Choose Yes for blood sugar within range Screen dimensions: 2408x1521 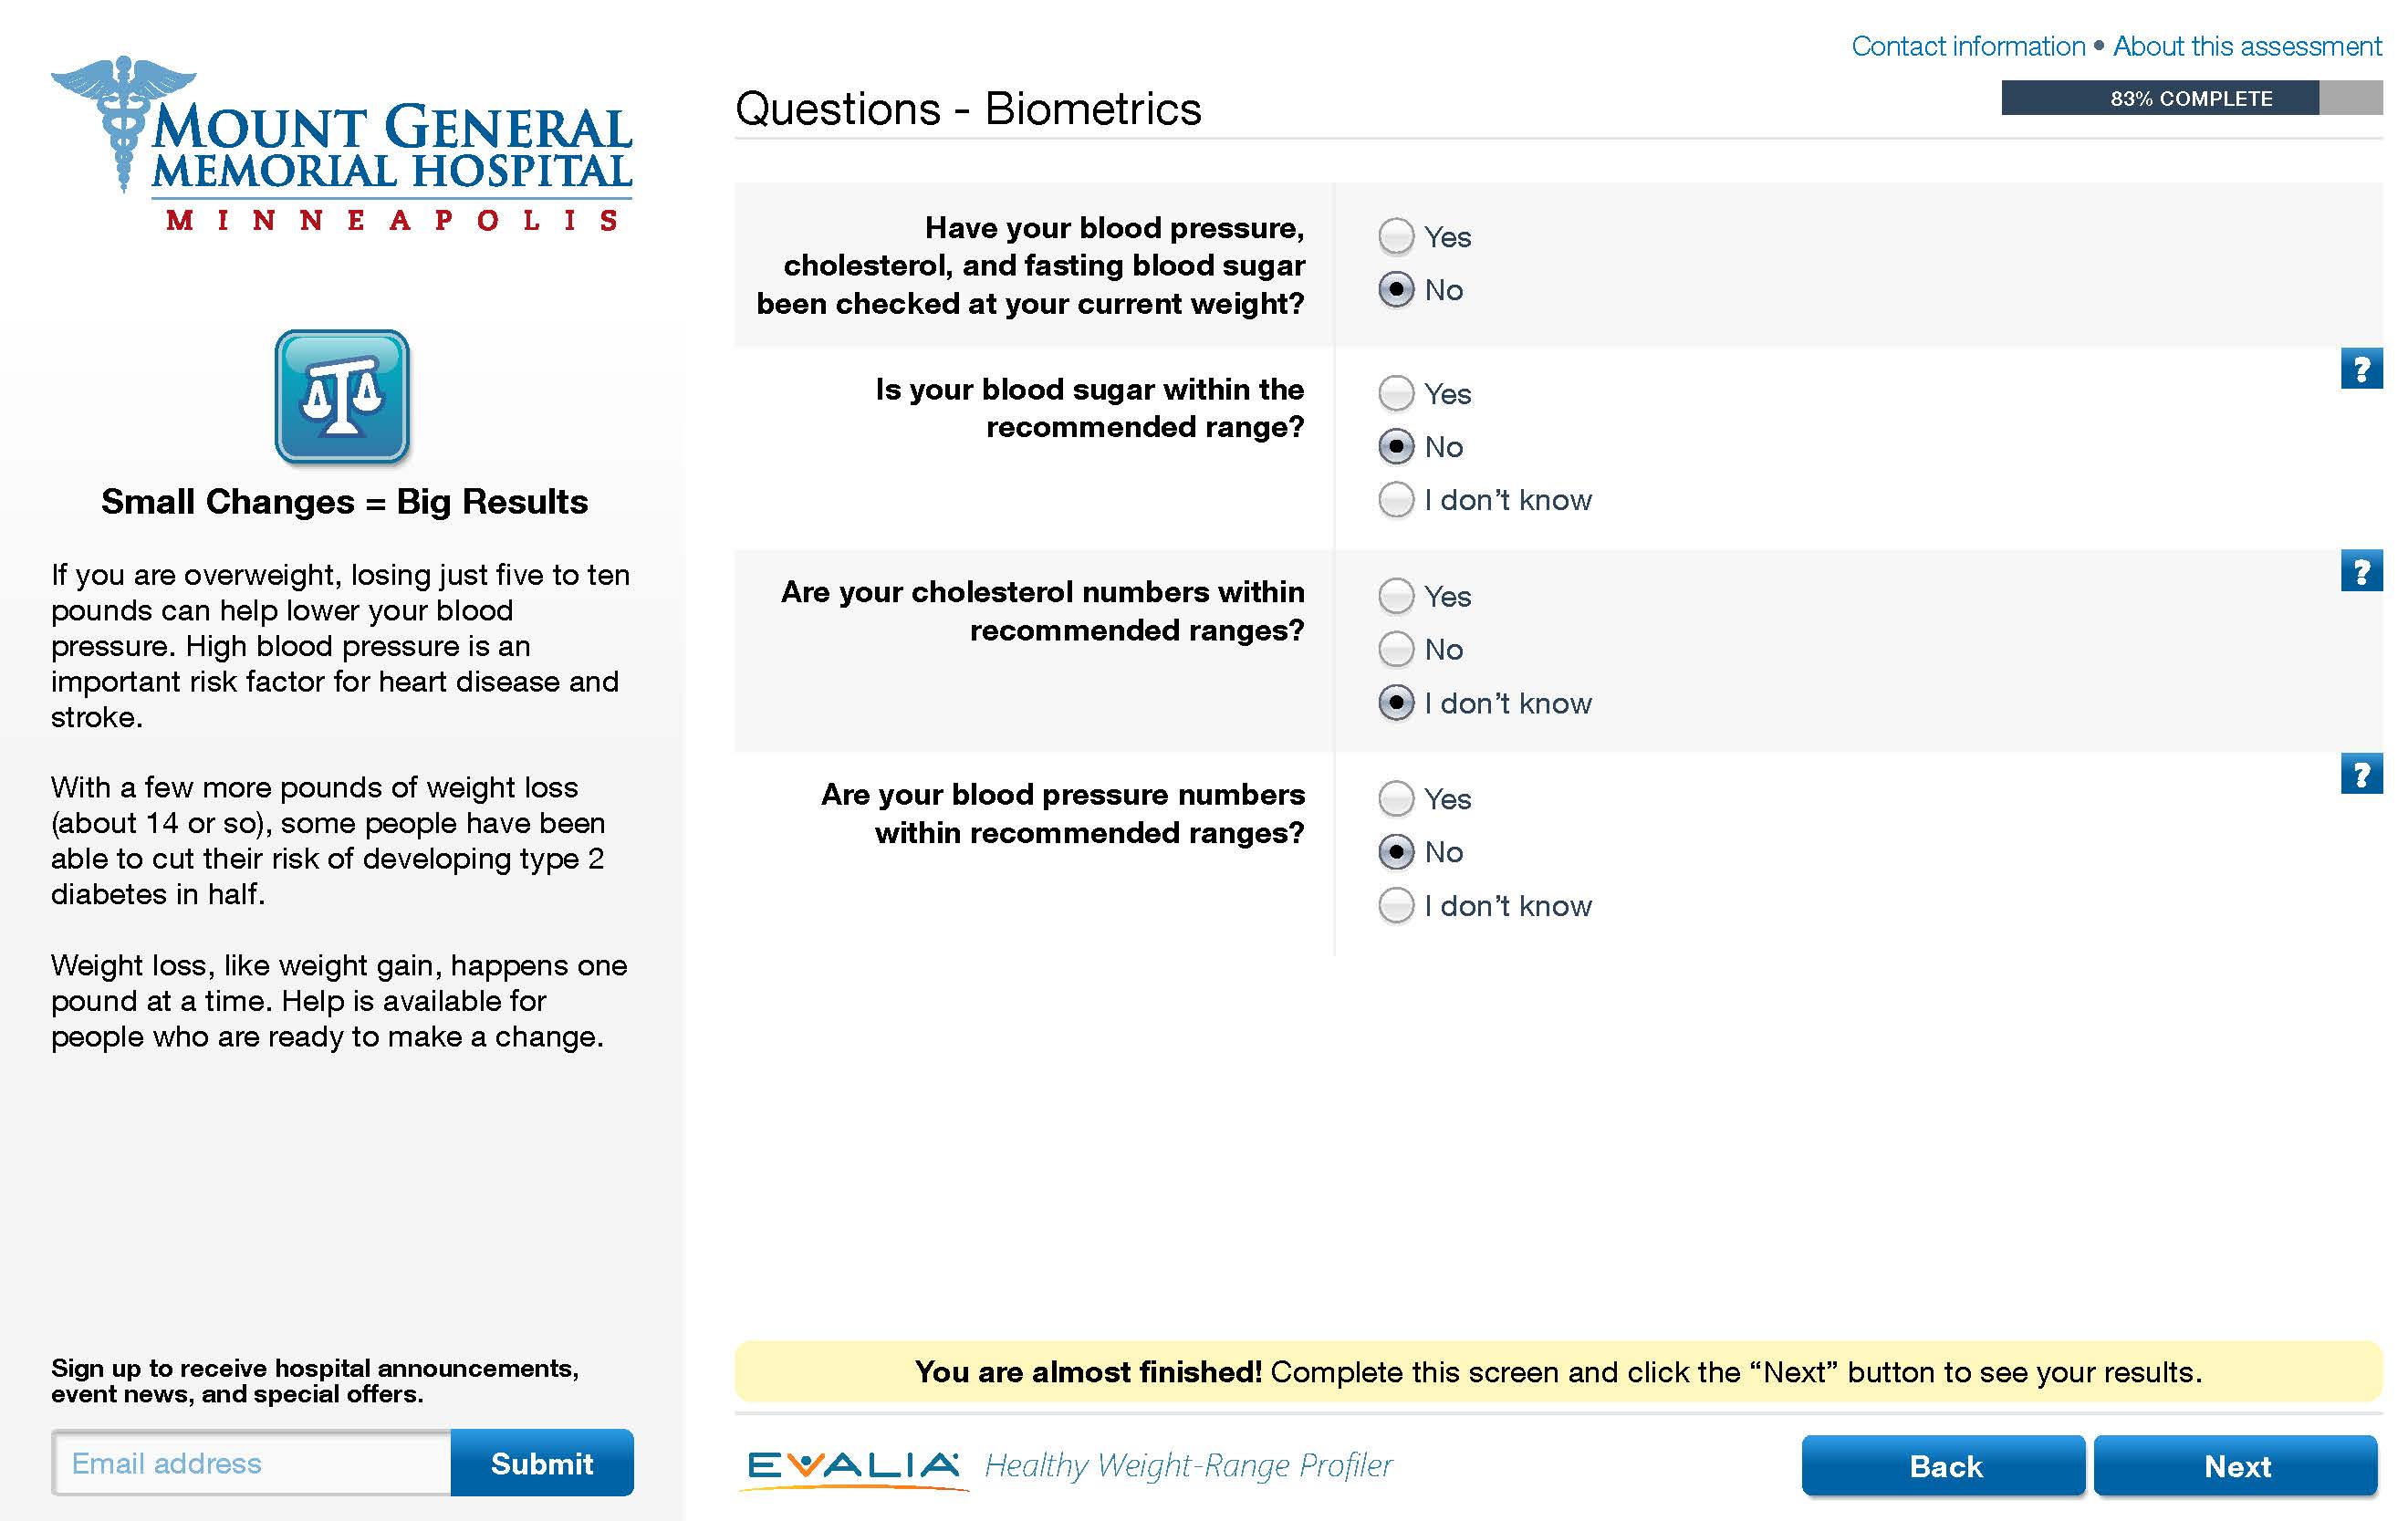point(1396,393)
